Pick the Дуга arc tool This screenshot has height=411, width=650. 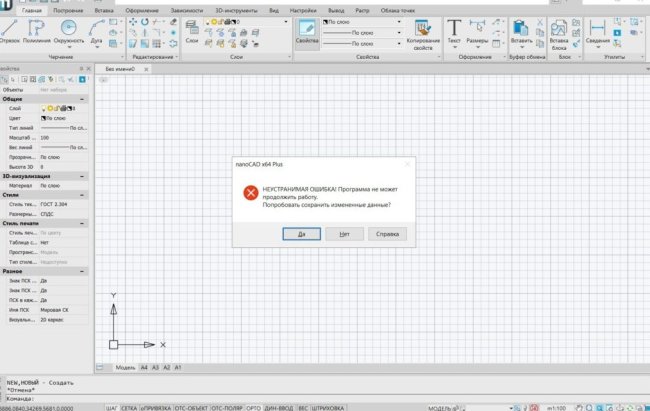98,30
